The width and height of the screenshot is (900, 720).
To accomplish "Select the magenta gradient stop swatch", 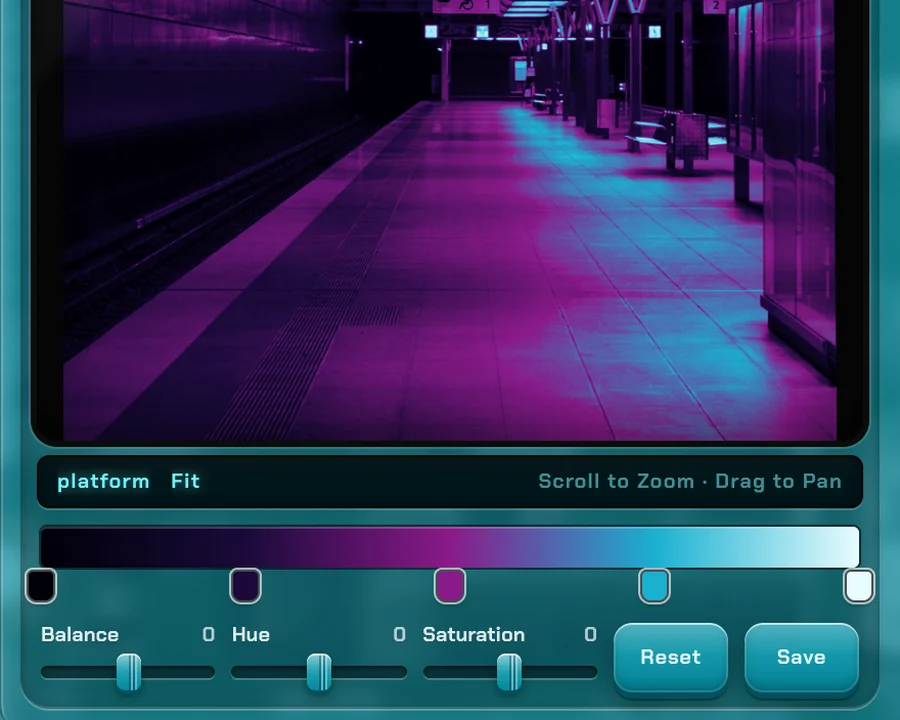I will click(x=450, y=586).
